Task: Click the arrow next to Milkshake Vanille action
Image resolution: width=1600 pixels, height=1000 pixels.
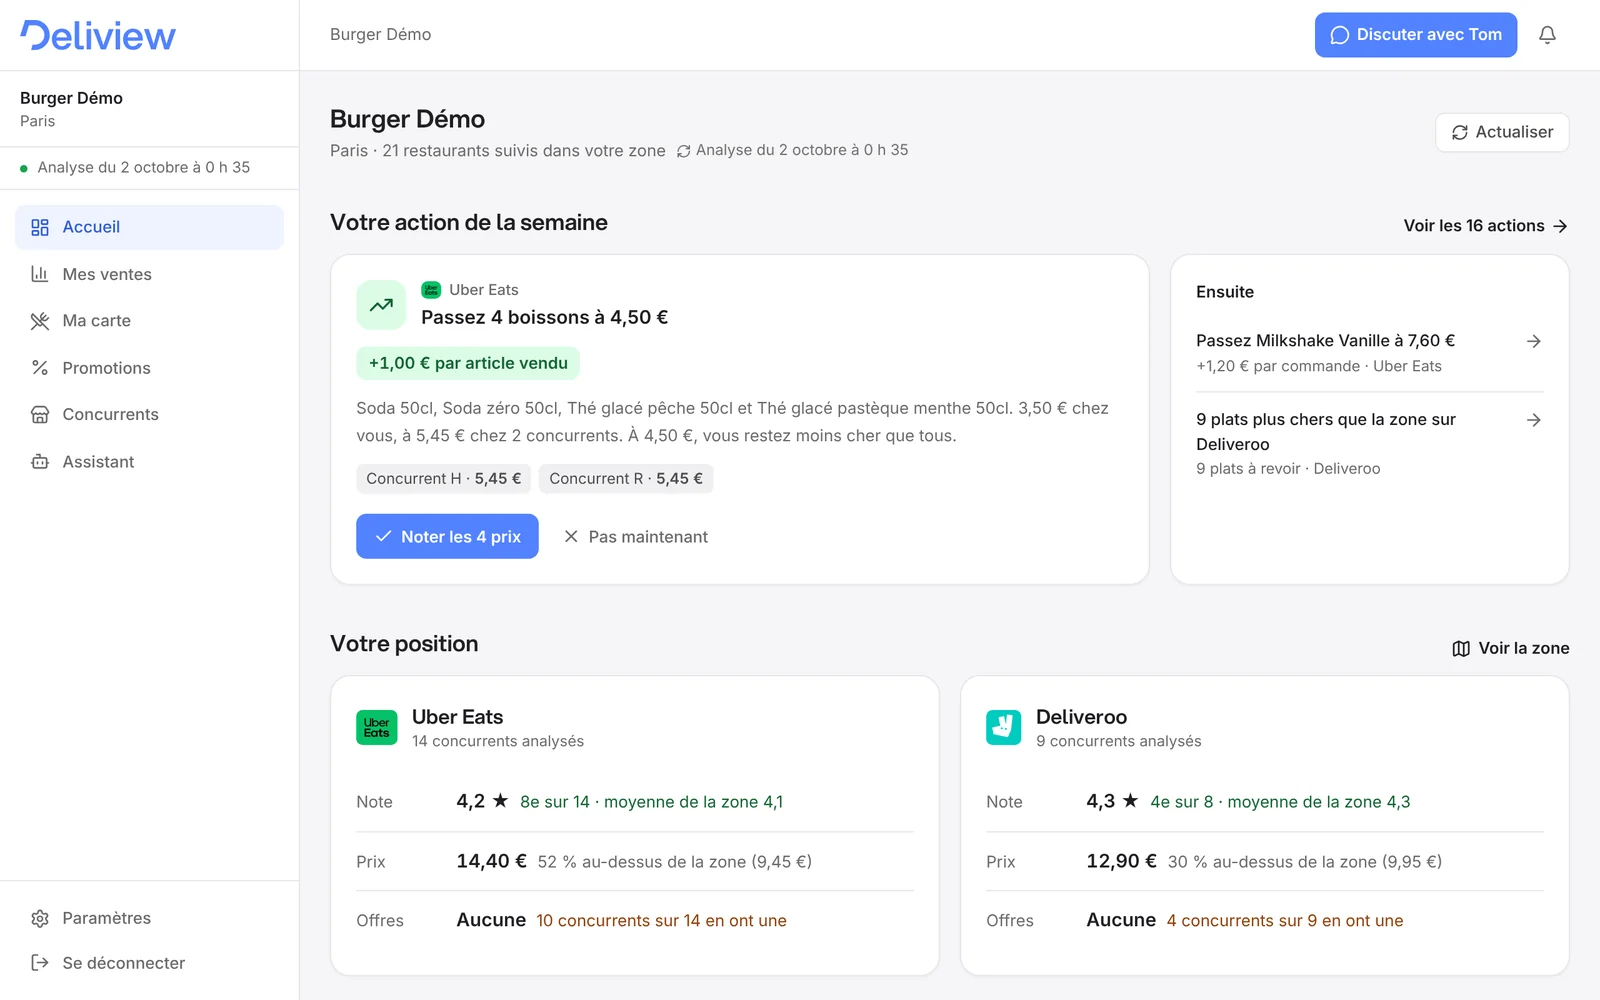Action: coord(1534,341)
